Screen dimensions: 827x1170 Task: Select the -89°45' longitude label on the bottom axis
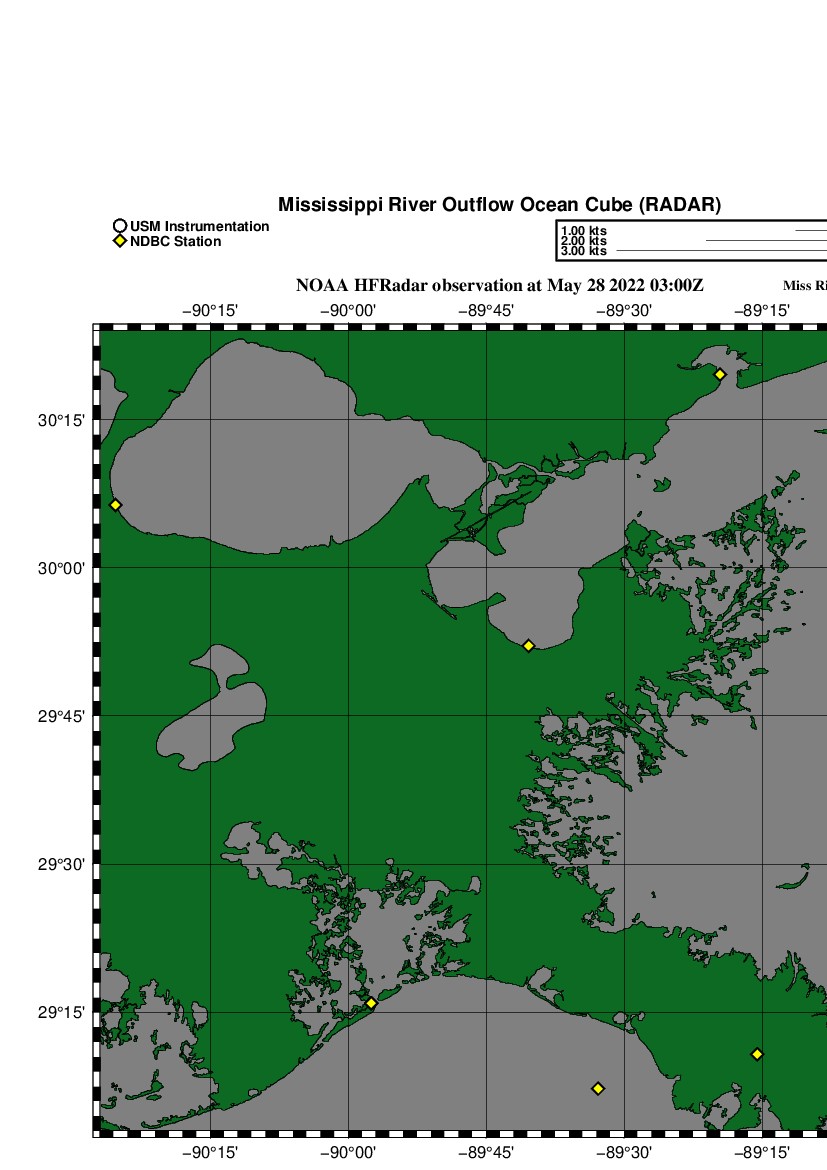click(x=486, y=1152)
